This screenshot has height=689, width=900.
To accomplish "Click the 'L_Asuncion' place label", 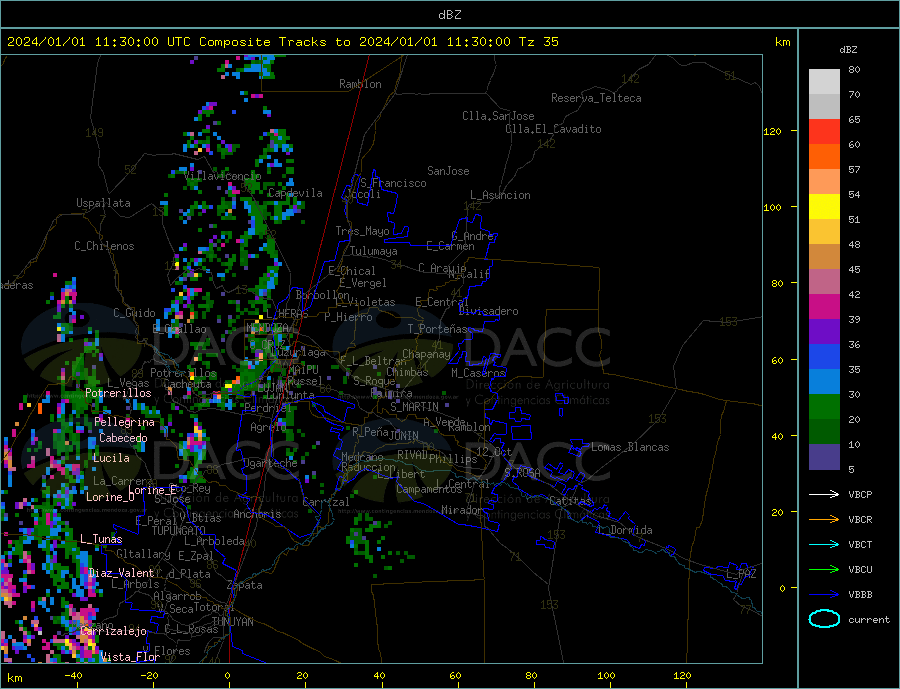I will 500,195.
